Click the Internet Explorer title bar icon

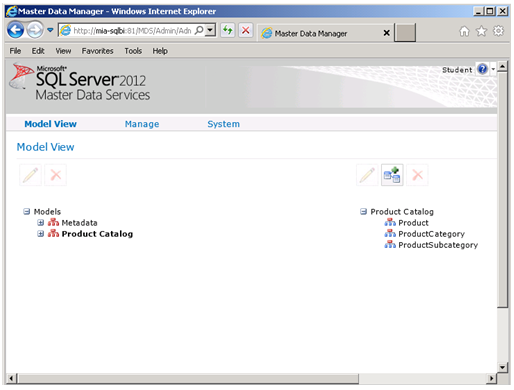point(12,11)
